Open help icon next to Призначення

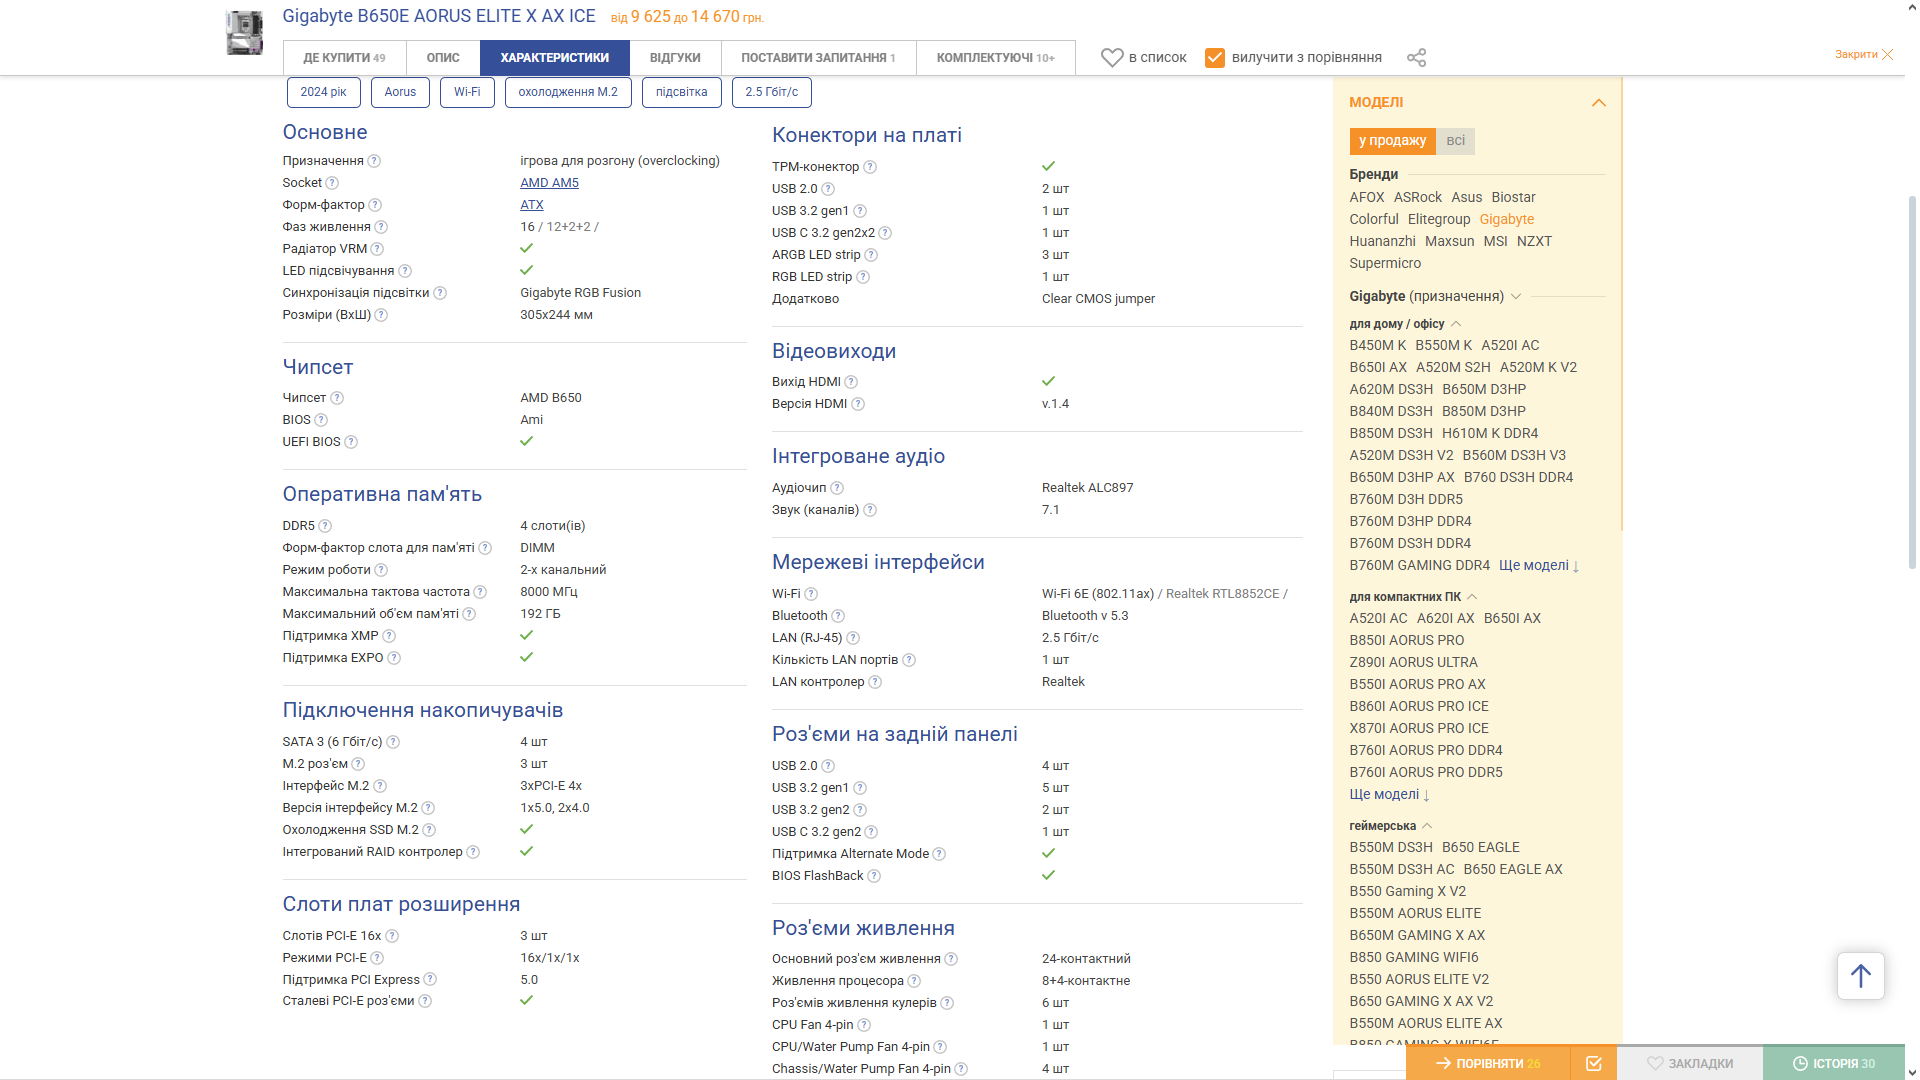click(x=374, y=161)
